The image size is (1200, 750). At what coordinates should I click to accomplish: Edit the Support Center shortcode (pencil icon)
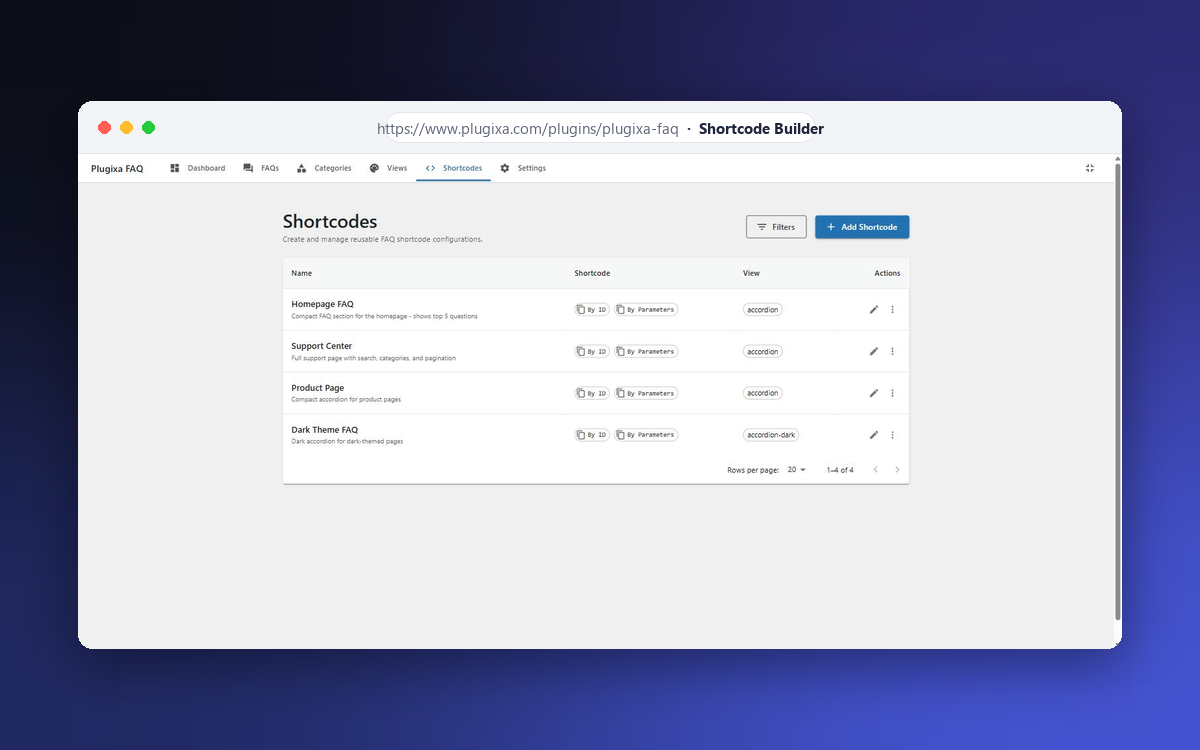tap(874, 352)
